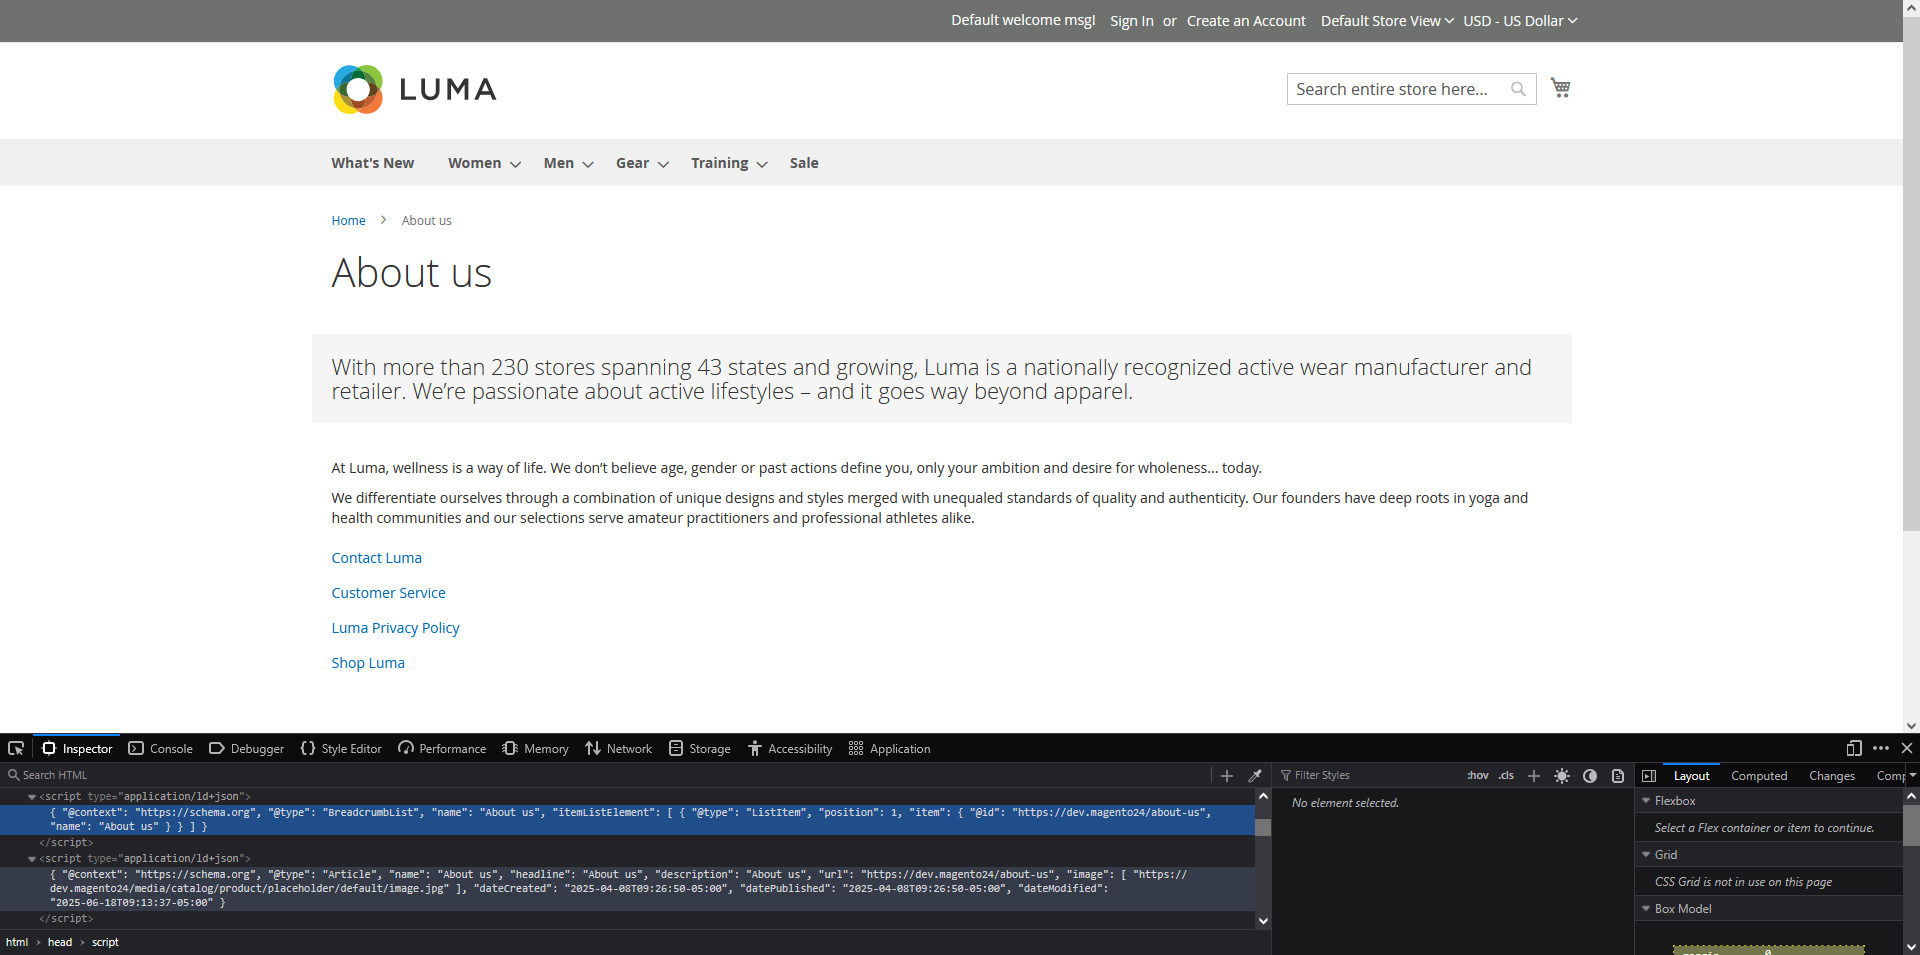
Task: Switch to the Computed tab
Action: [1758, 776]
